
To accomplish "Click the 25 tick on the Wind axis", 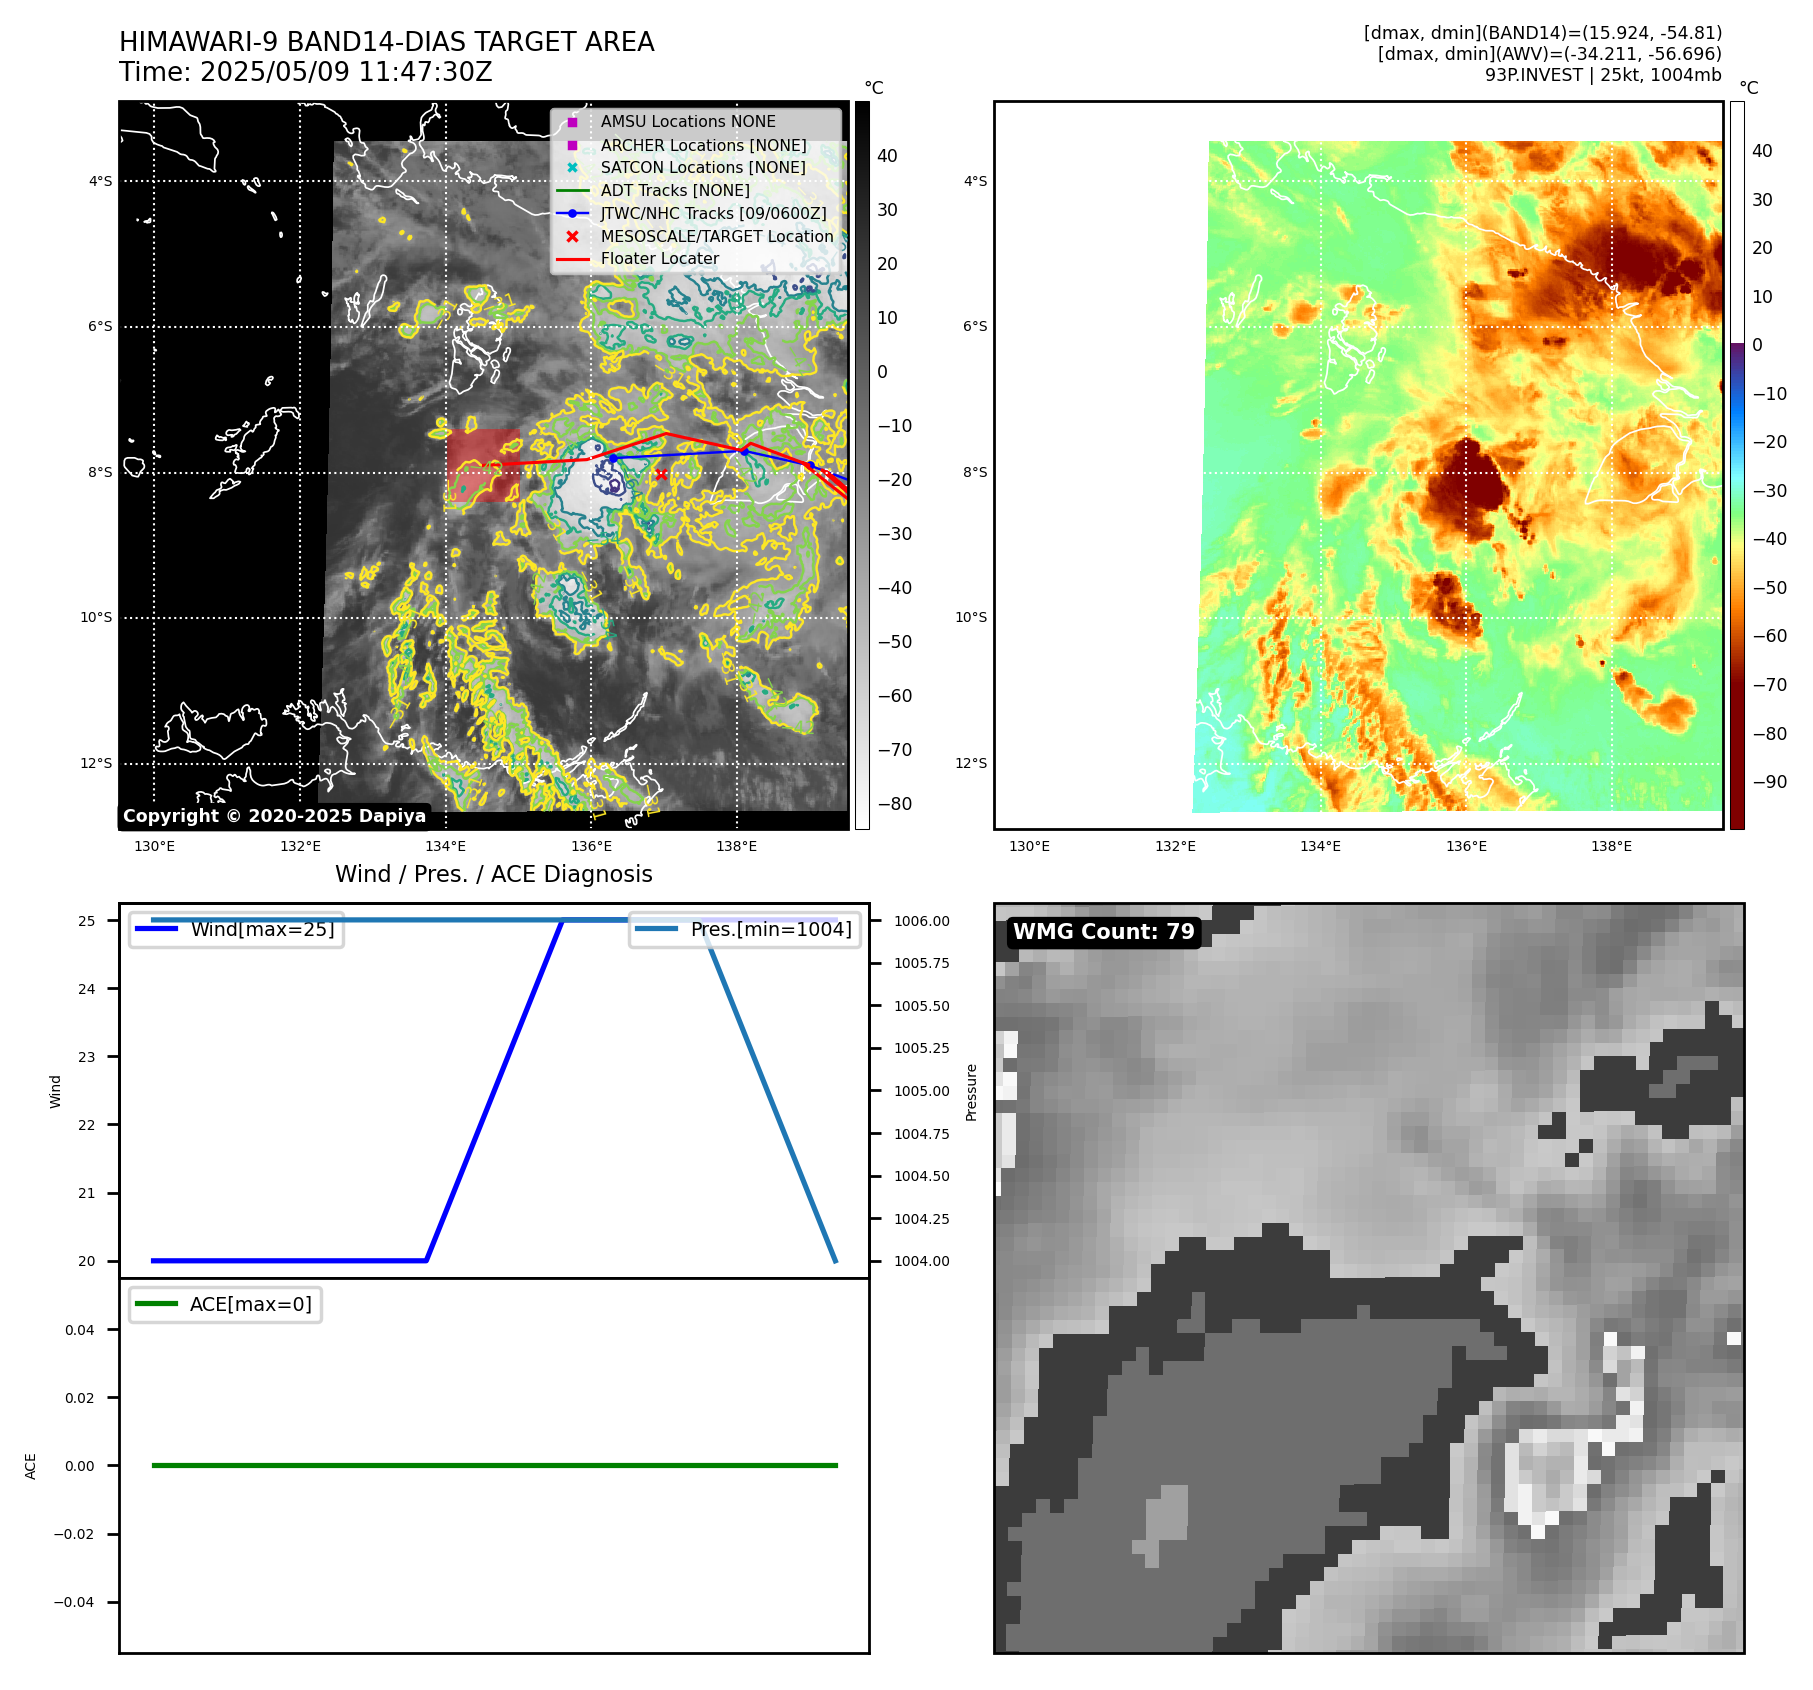I will (x=87, y=921).
